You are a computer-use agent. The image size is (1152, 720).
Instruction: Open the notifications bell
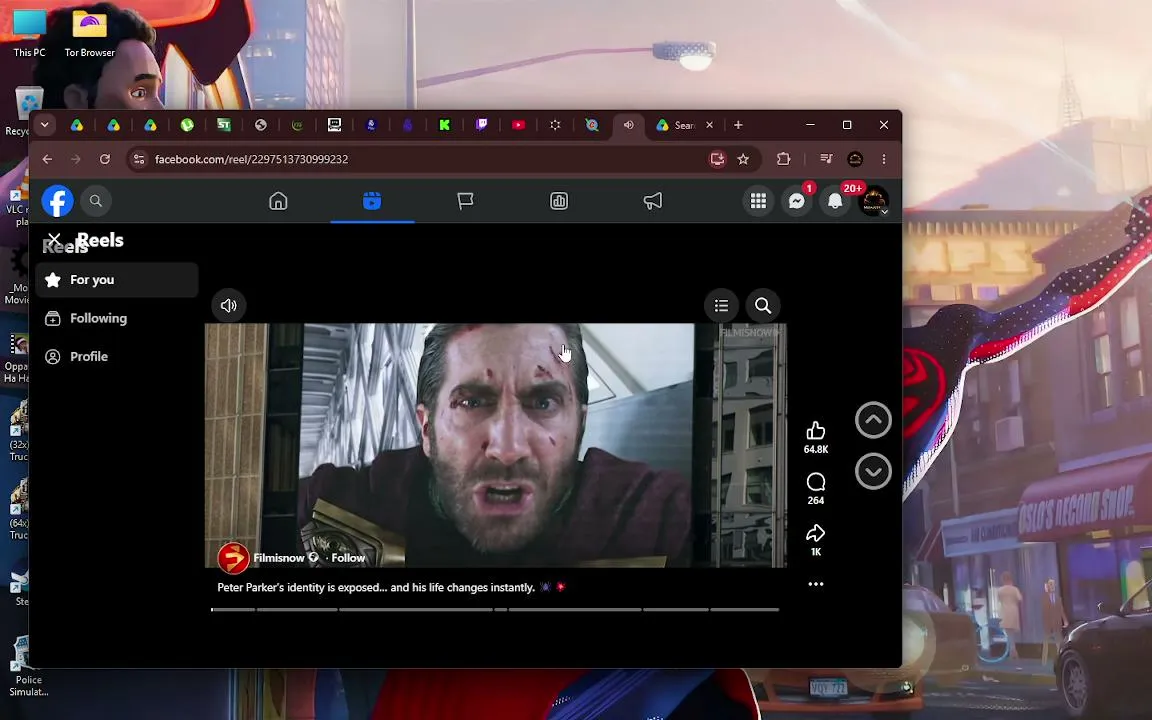[x=835, y=201]
